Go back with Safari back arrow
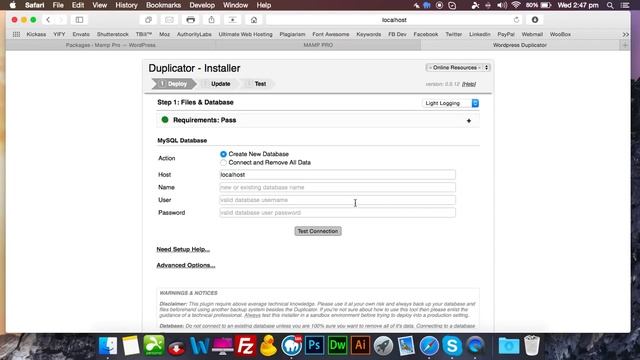 point(48,20)
